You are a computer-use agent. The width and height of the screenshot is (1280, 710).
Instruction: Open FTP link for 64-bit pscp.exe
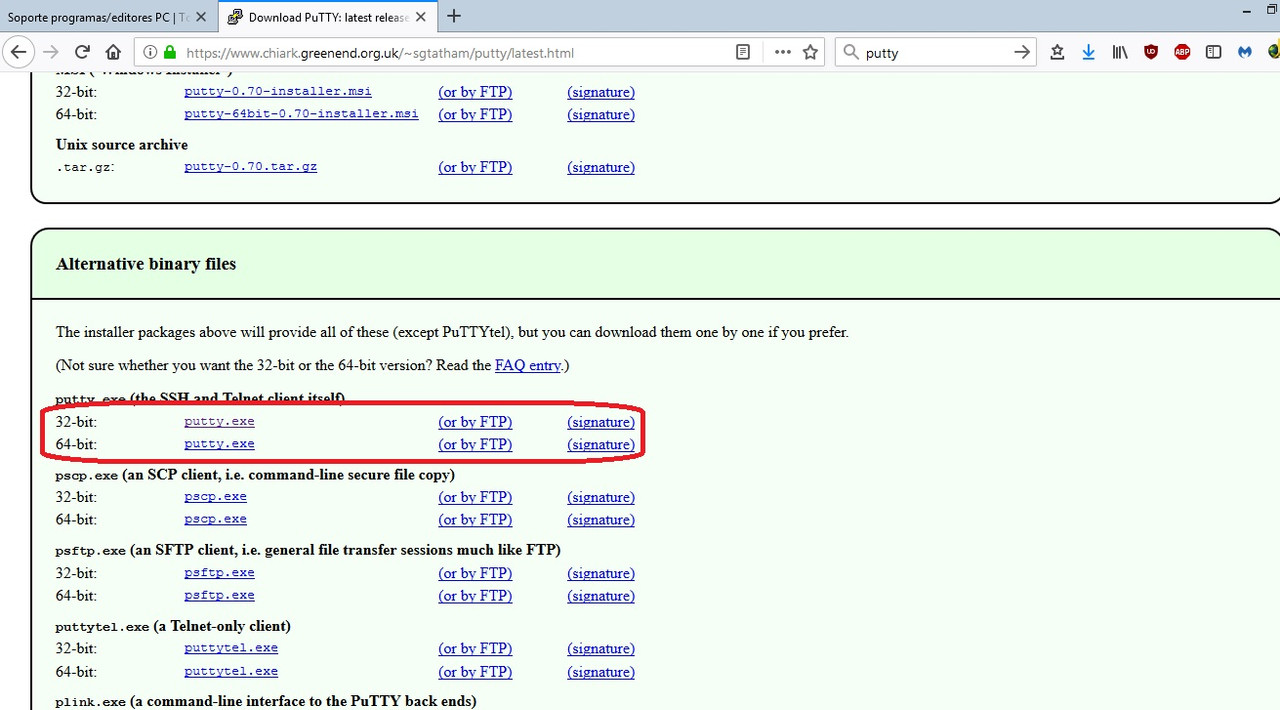[x=475, y=521]
